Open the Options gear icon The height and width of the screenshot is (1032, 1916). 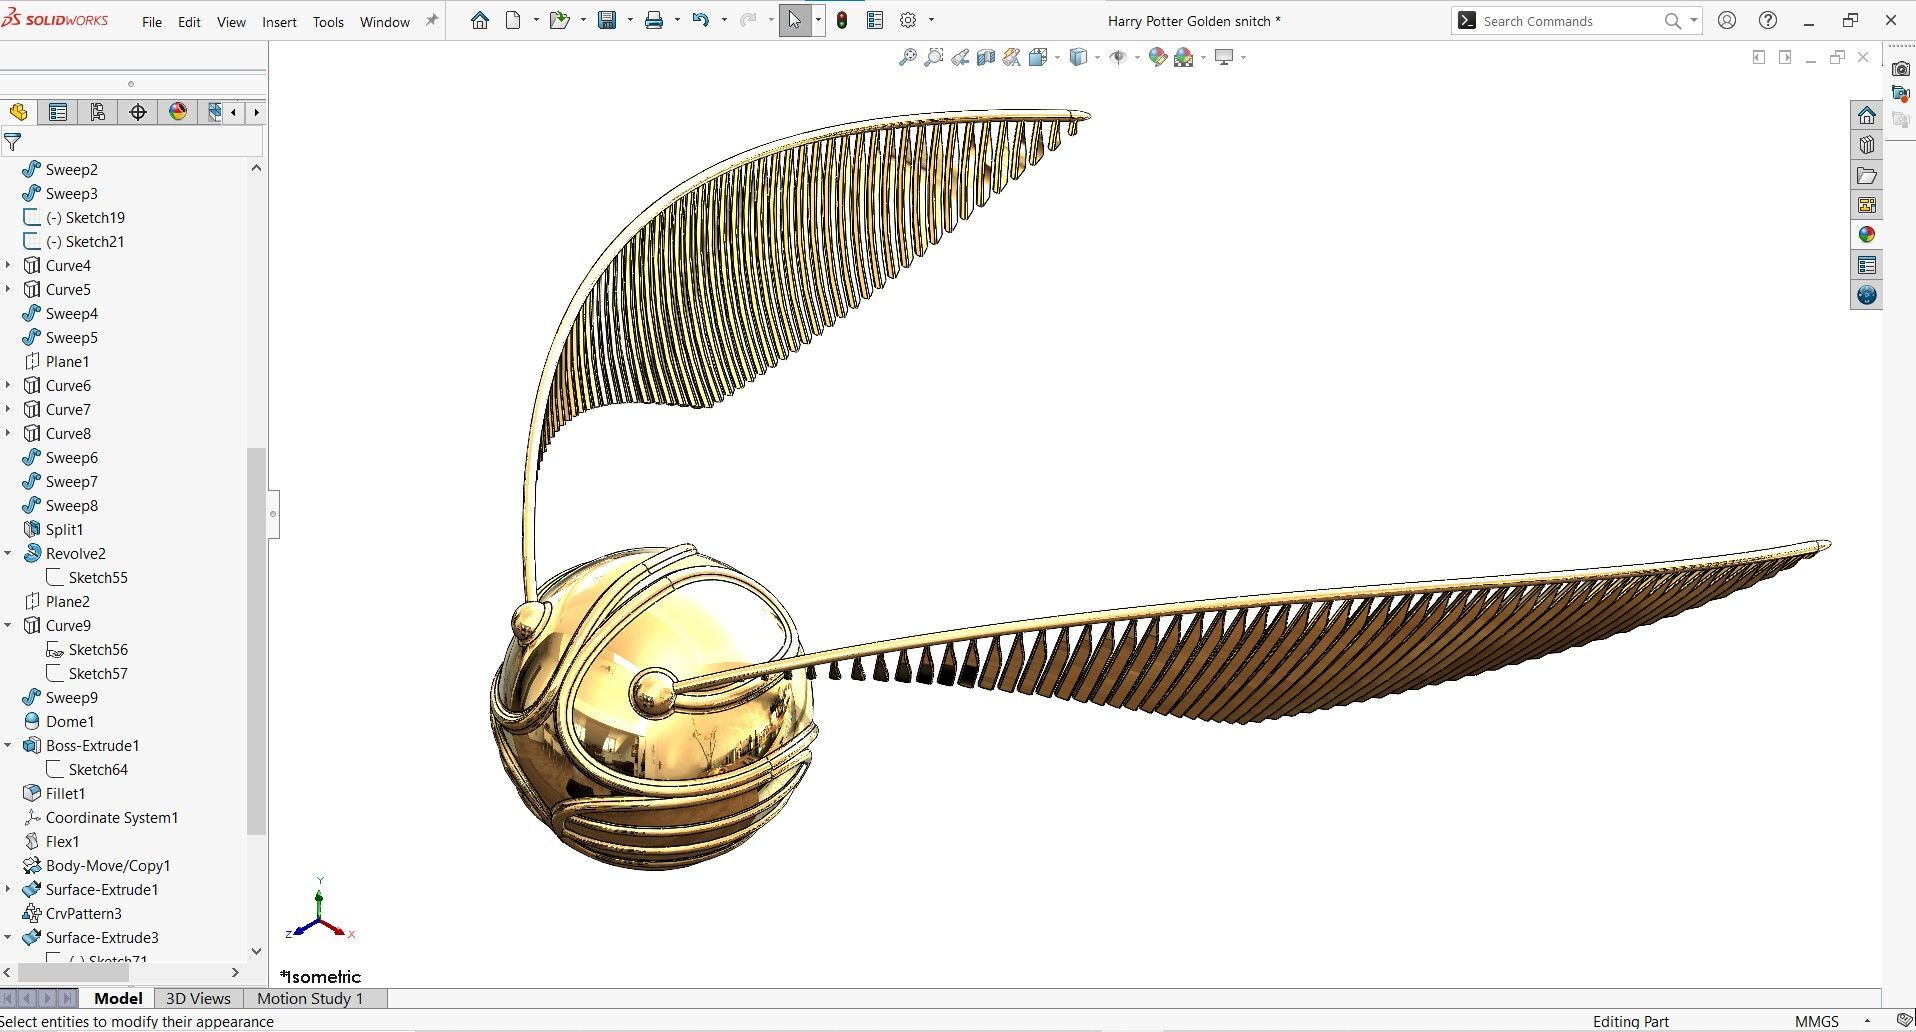(908, 20)
